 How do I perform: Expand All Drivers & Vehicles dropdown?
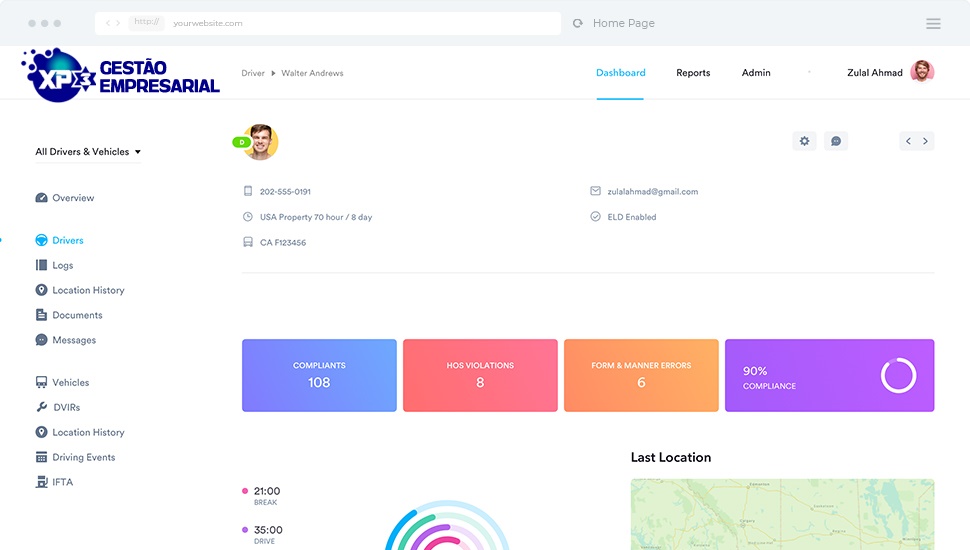tap(88, 152)
